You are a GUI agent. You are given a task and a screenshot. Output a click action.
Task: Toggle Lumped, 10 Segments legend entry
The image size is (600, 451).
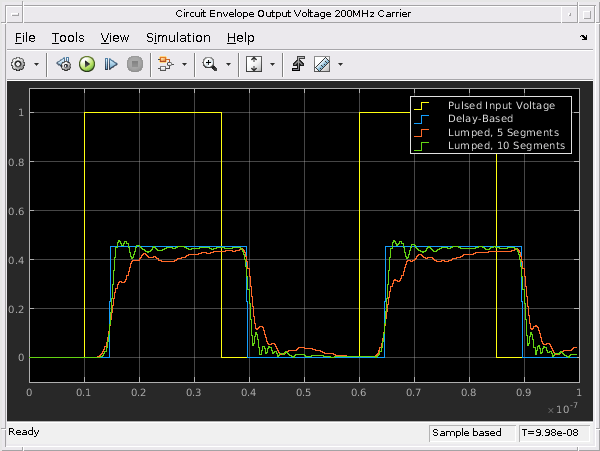pos(506,146)
